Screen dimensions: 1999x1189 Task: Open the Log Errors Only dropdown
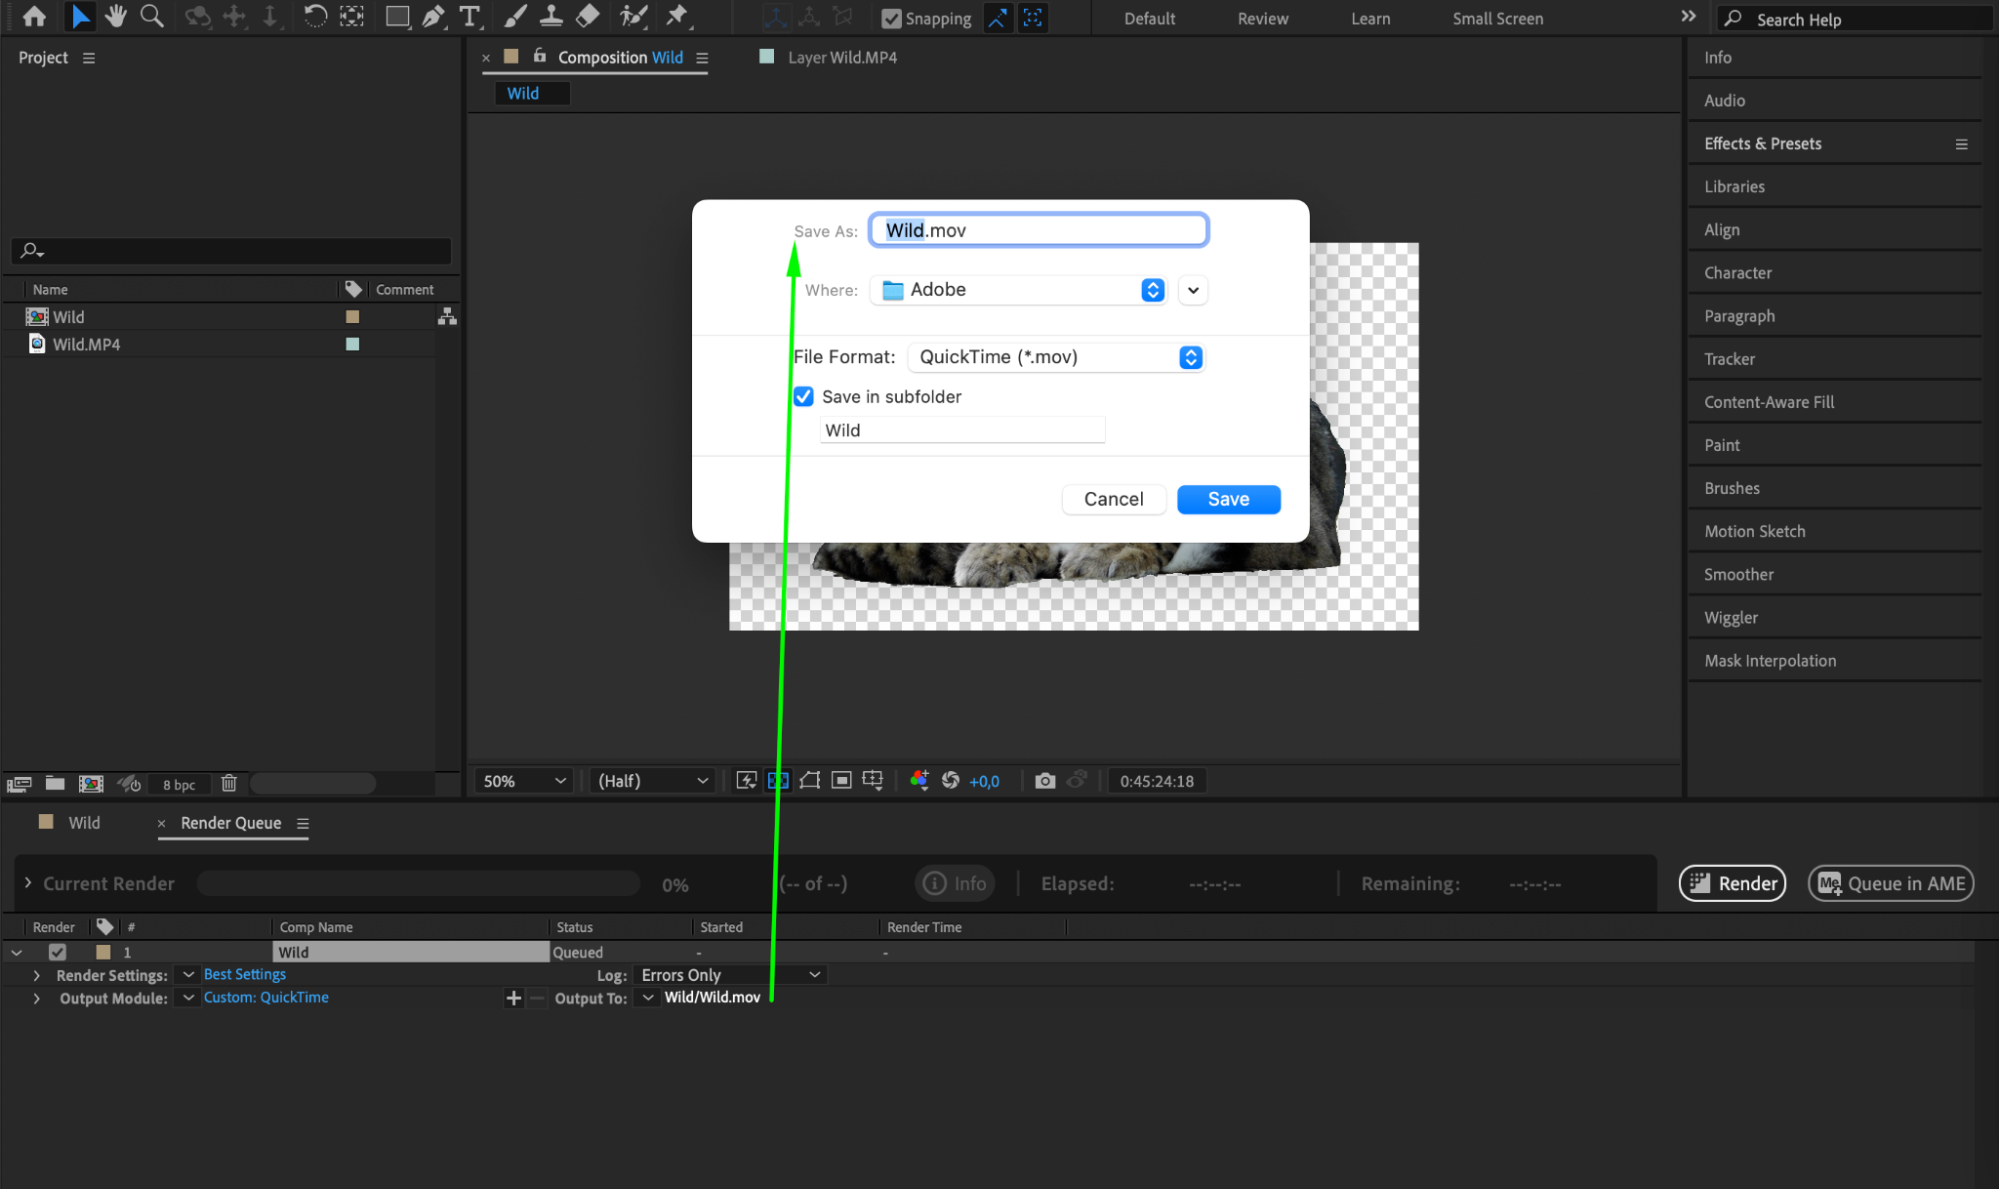730,975
